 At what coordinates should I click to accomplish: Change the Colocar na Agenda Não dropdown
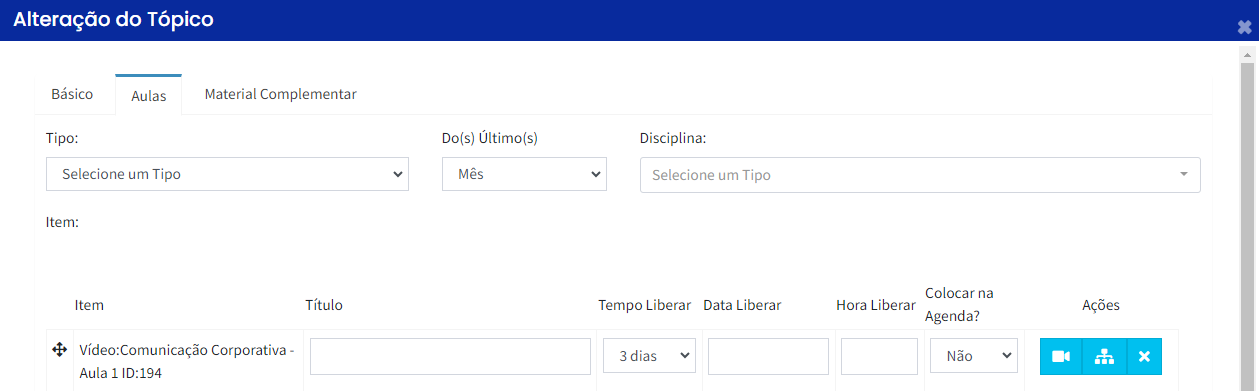pyautogui.click(x=973, y=356)
